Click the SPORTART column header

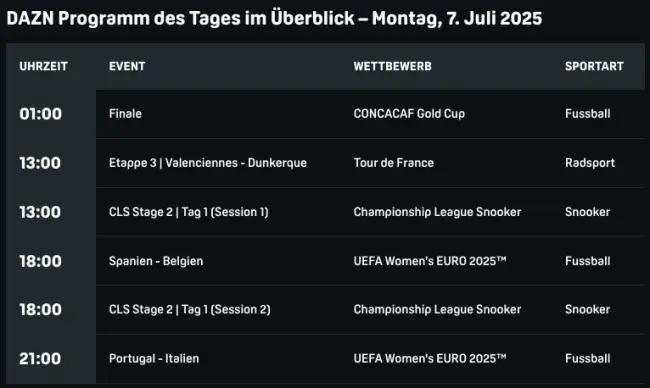pyautogui.click(x=594, y=66)
